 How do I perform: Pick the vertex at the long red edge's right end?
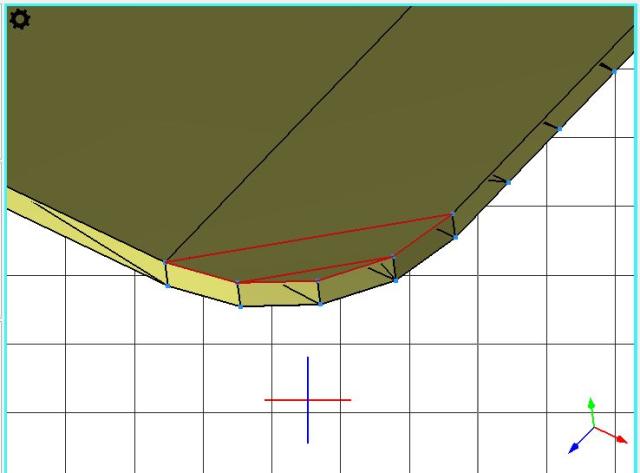pos(452,214)
